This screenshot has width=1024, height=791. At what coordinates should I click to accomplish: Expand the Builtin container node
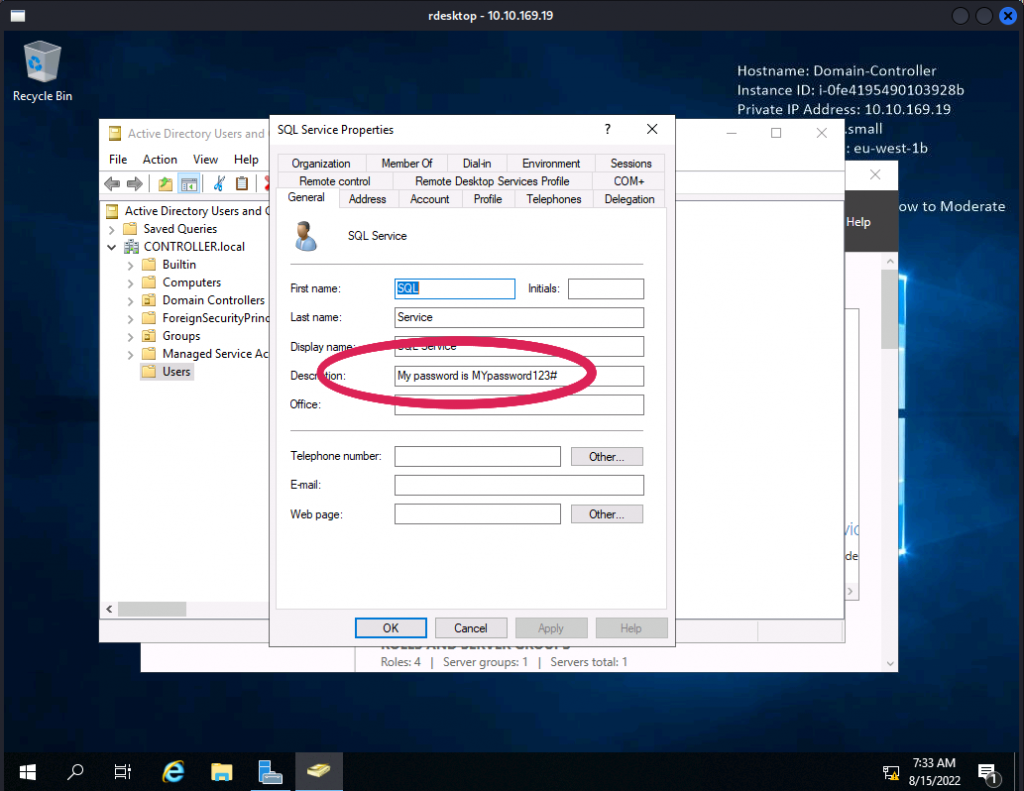click(130, 265)
